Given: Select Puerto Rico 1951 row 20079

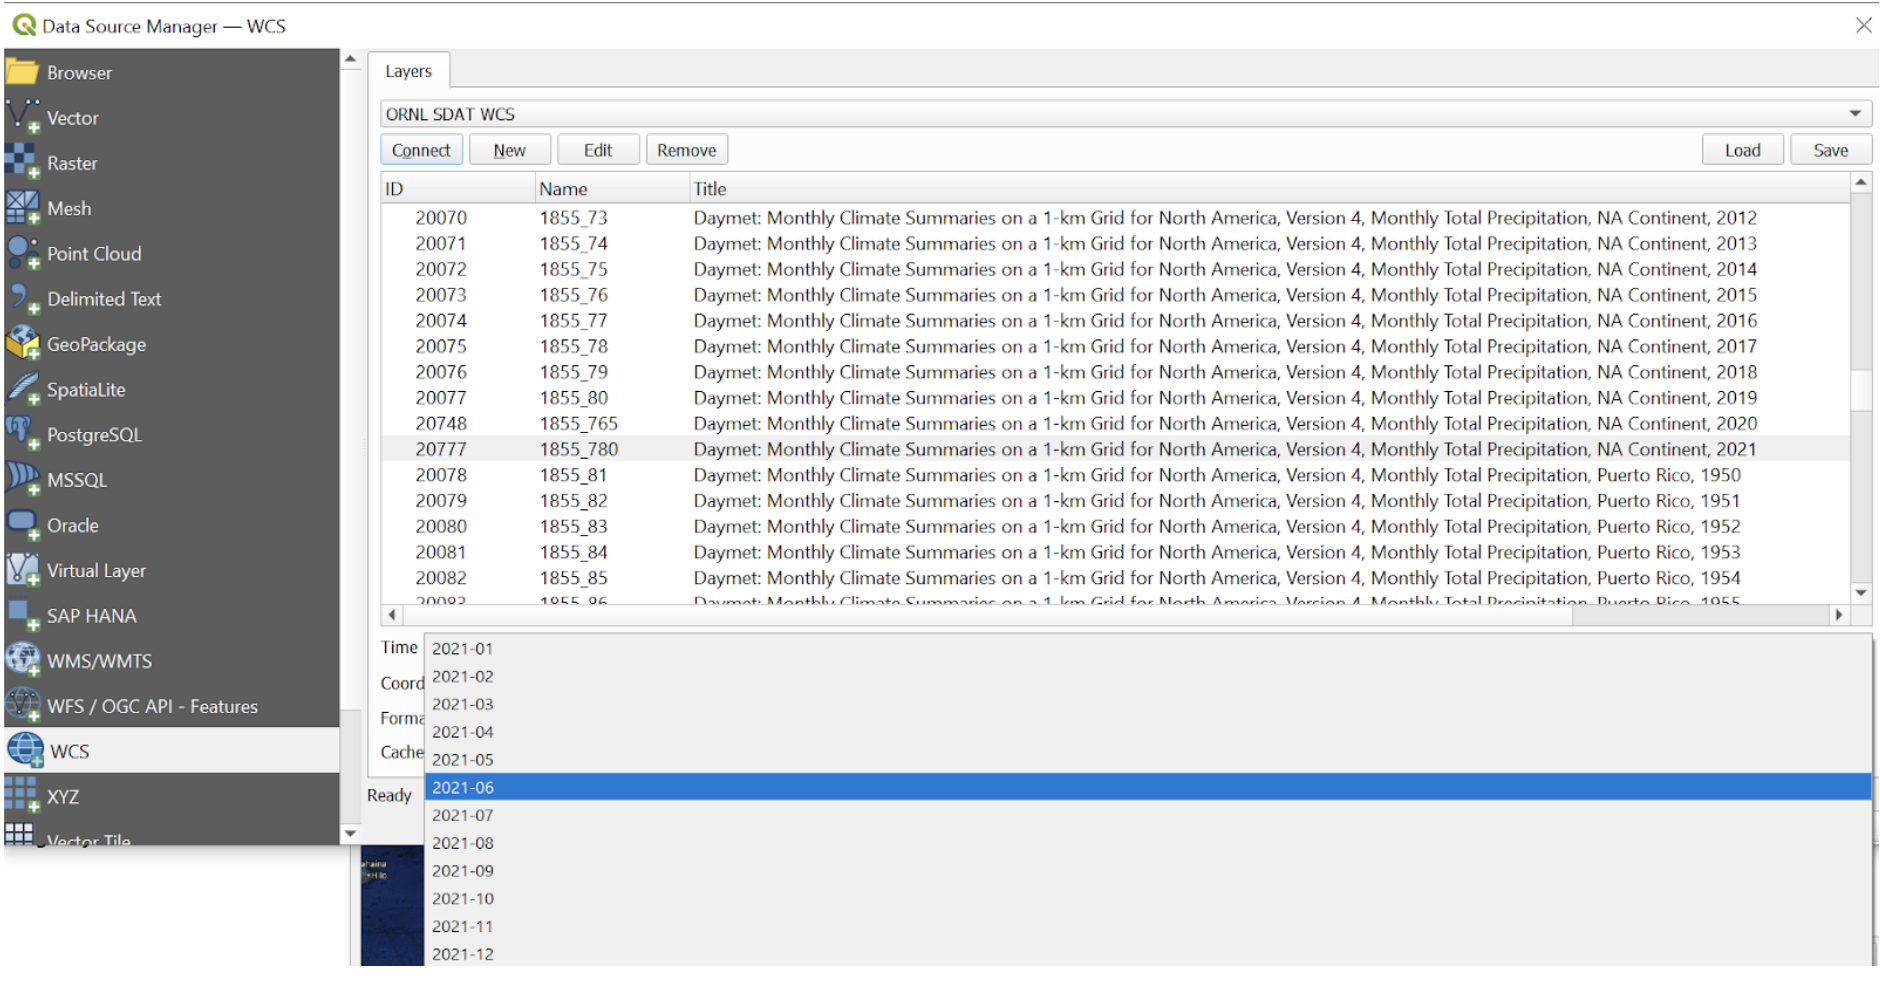Looking at the screenshot, I should coord(1115,500).
